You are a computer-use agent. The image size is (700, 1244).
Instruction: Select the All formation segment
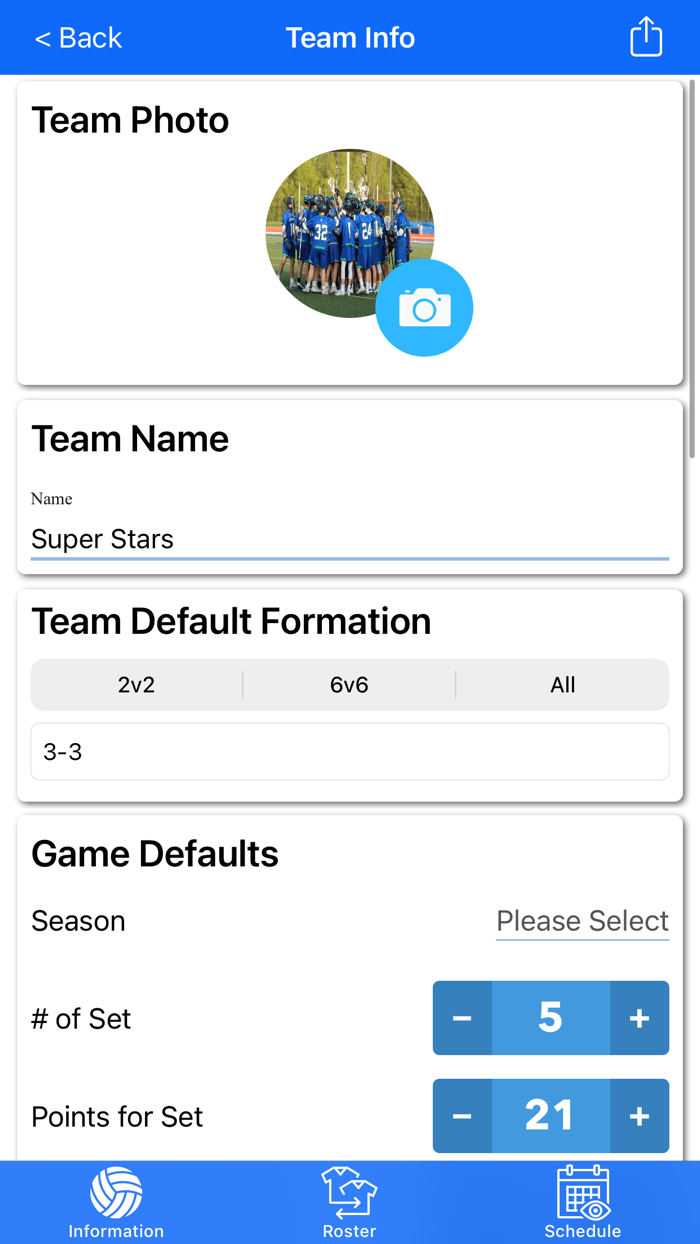tap(562, 685)
